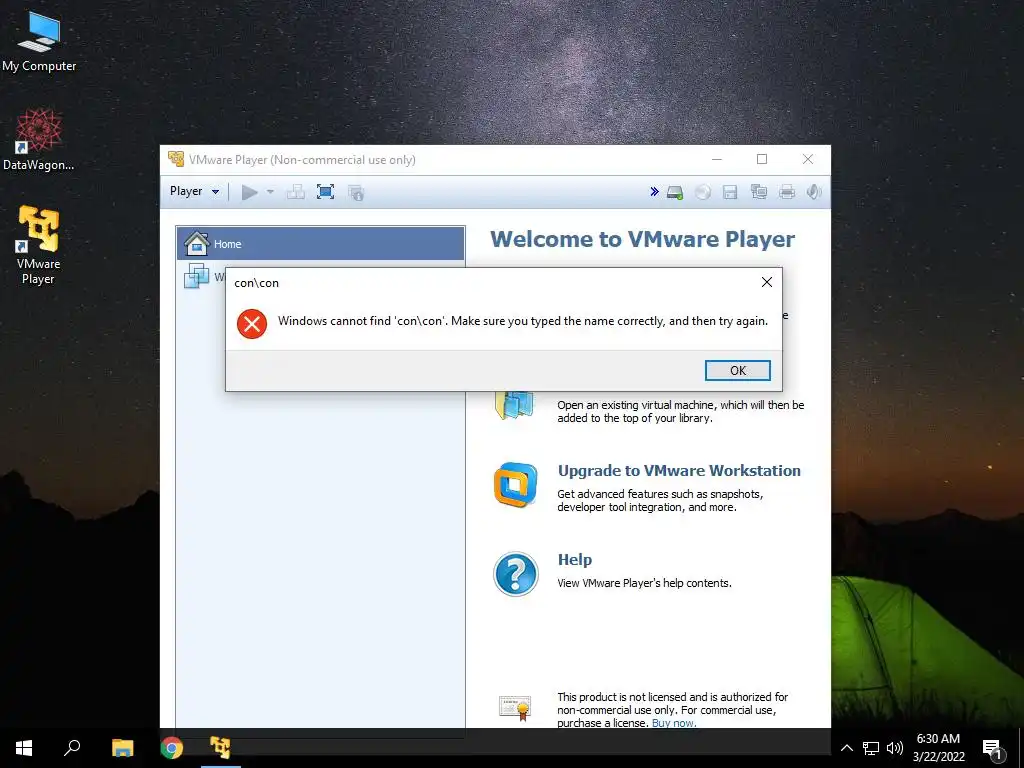Click the green Play virtual machine button
1024x768 pixels.
point(249,192)
